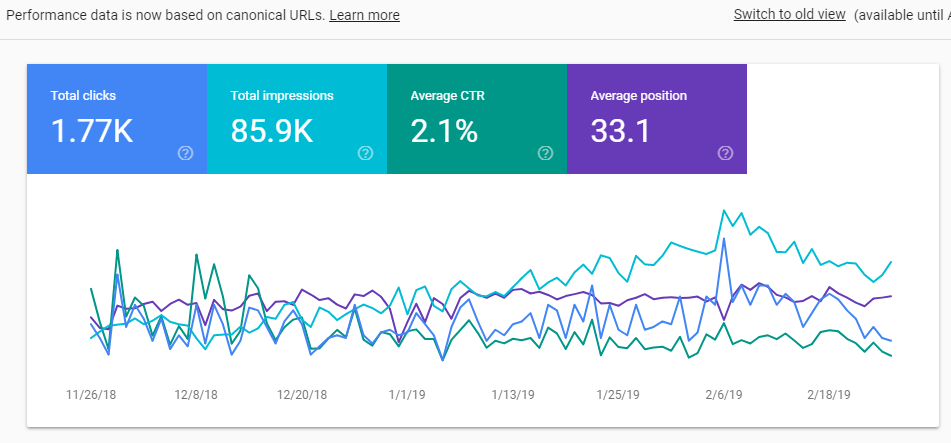
Task: Click the tall blue clicks spike near 2/6/19
Action: (721, 241)
